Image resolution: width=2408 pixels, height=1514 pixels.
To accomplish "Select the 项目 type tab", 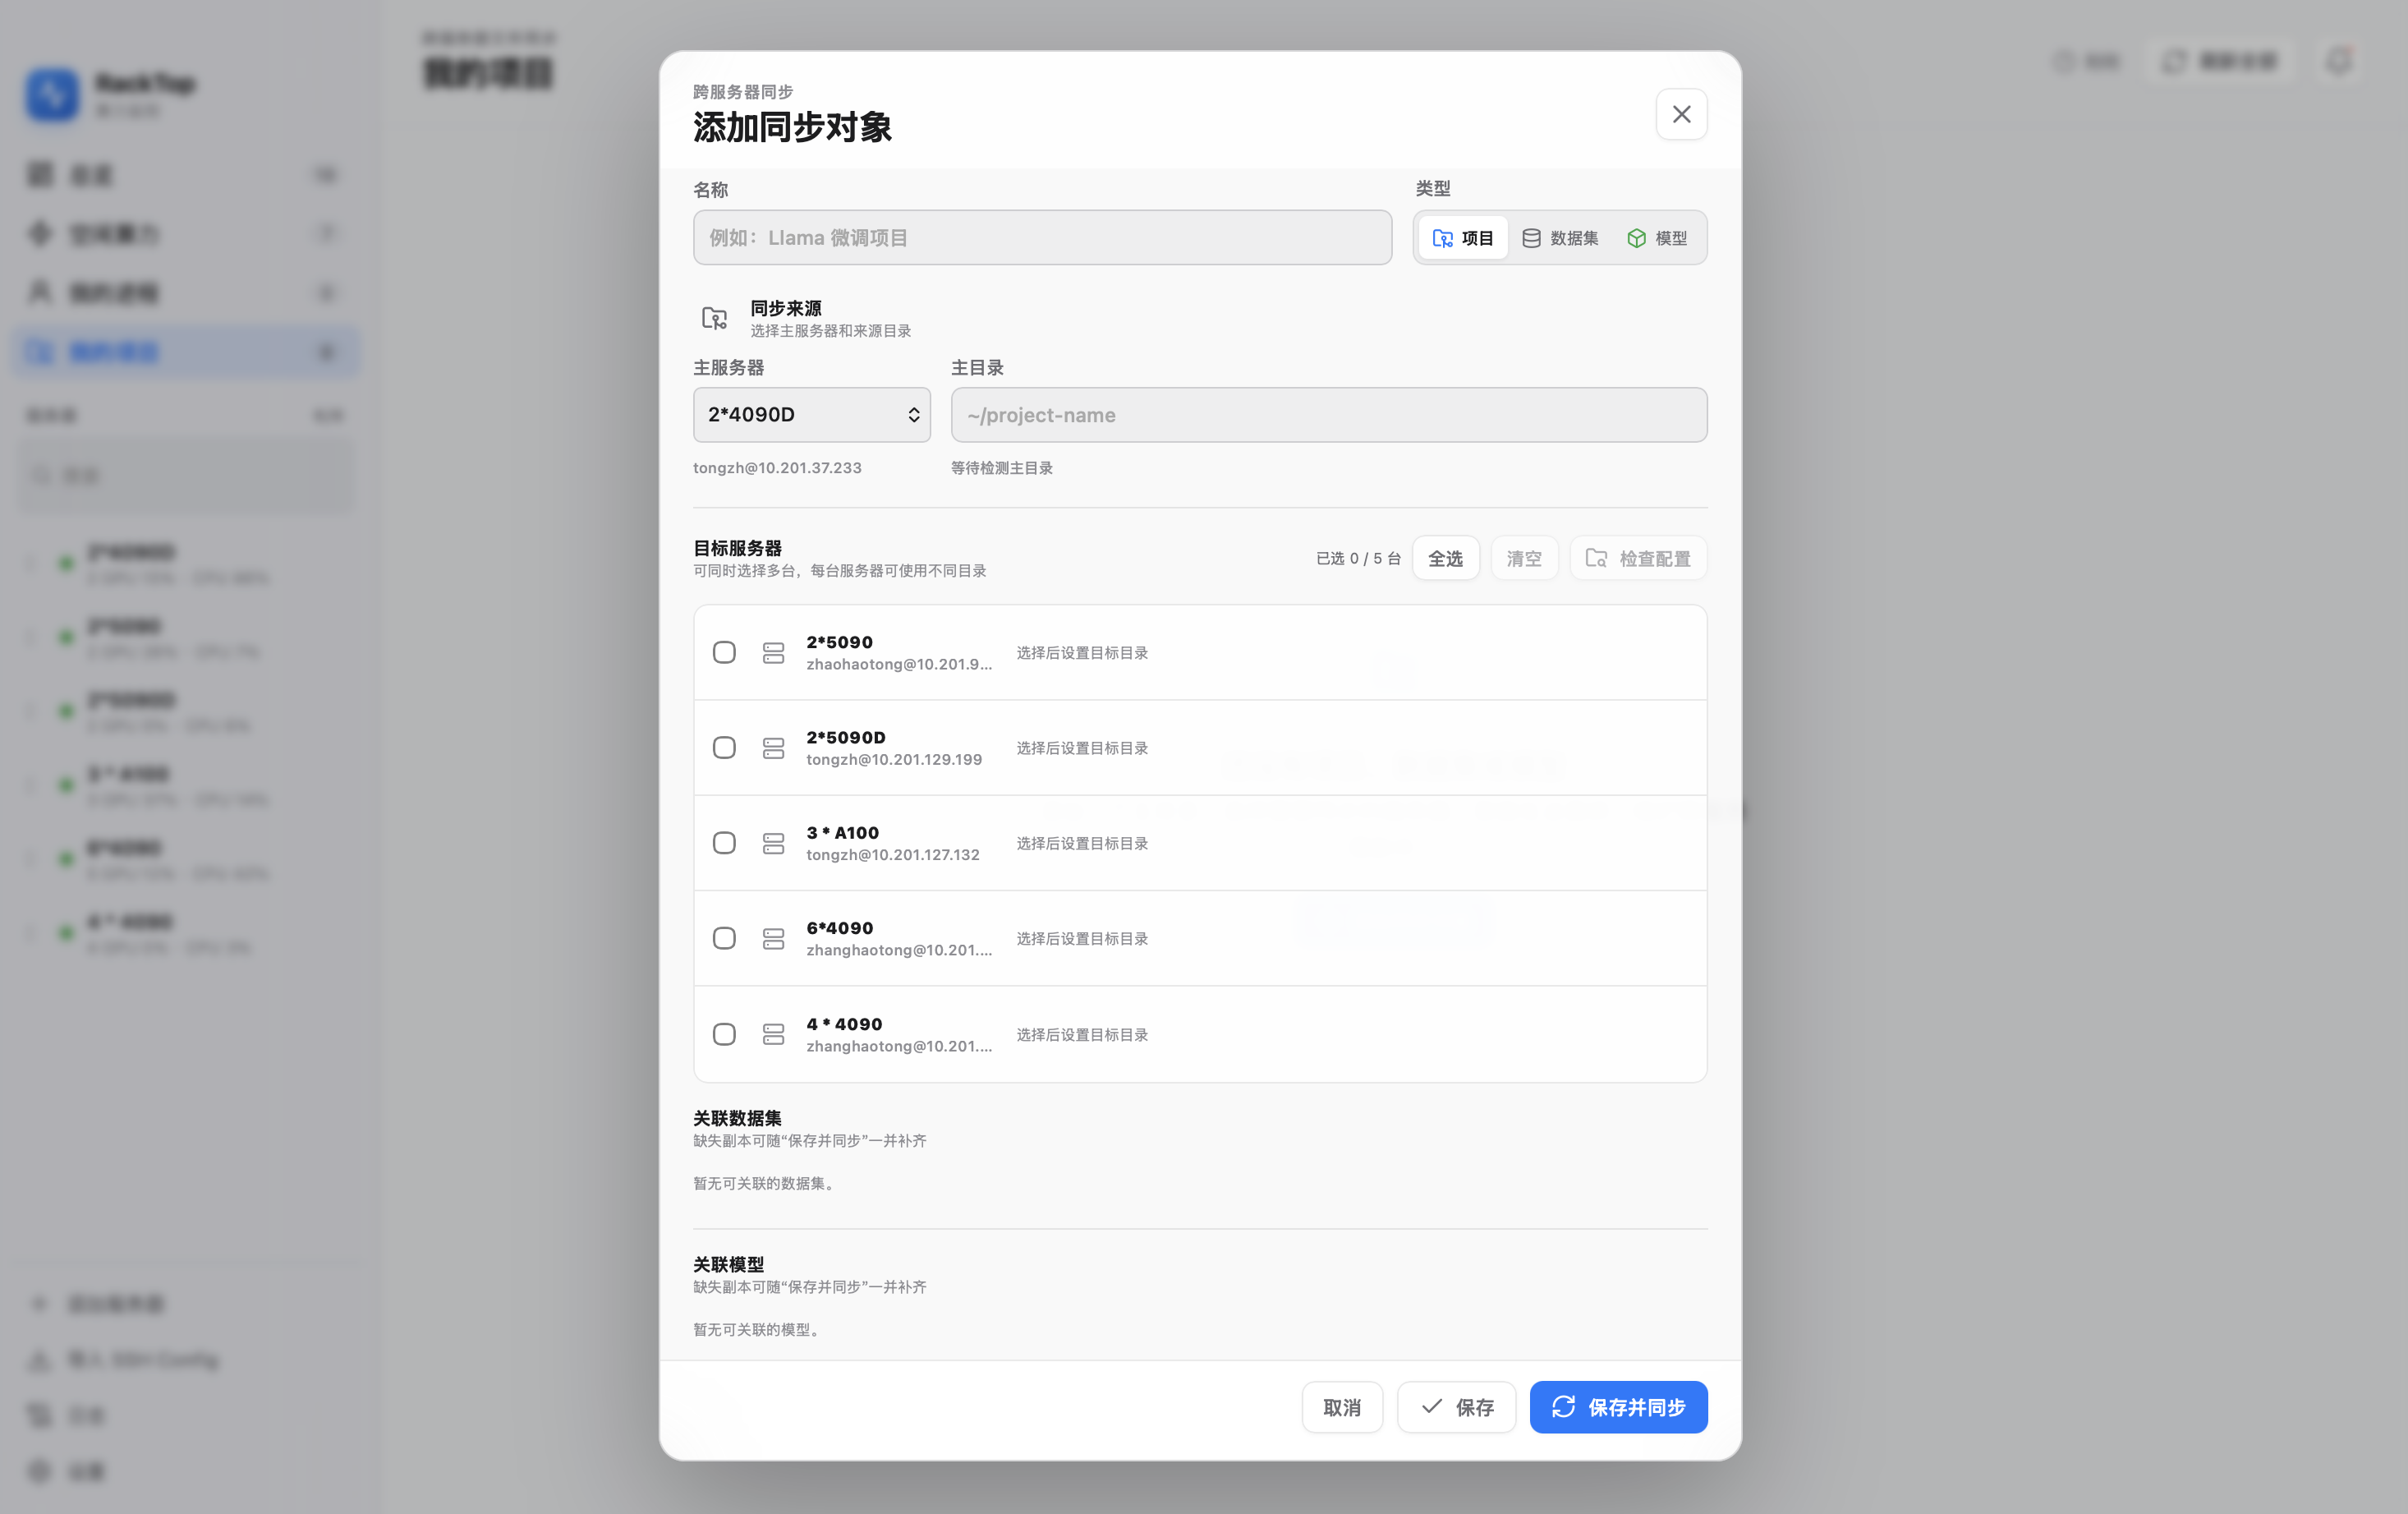I will (1462, 238).
